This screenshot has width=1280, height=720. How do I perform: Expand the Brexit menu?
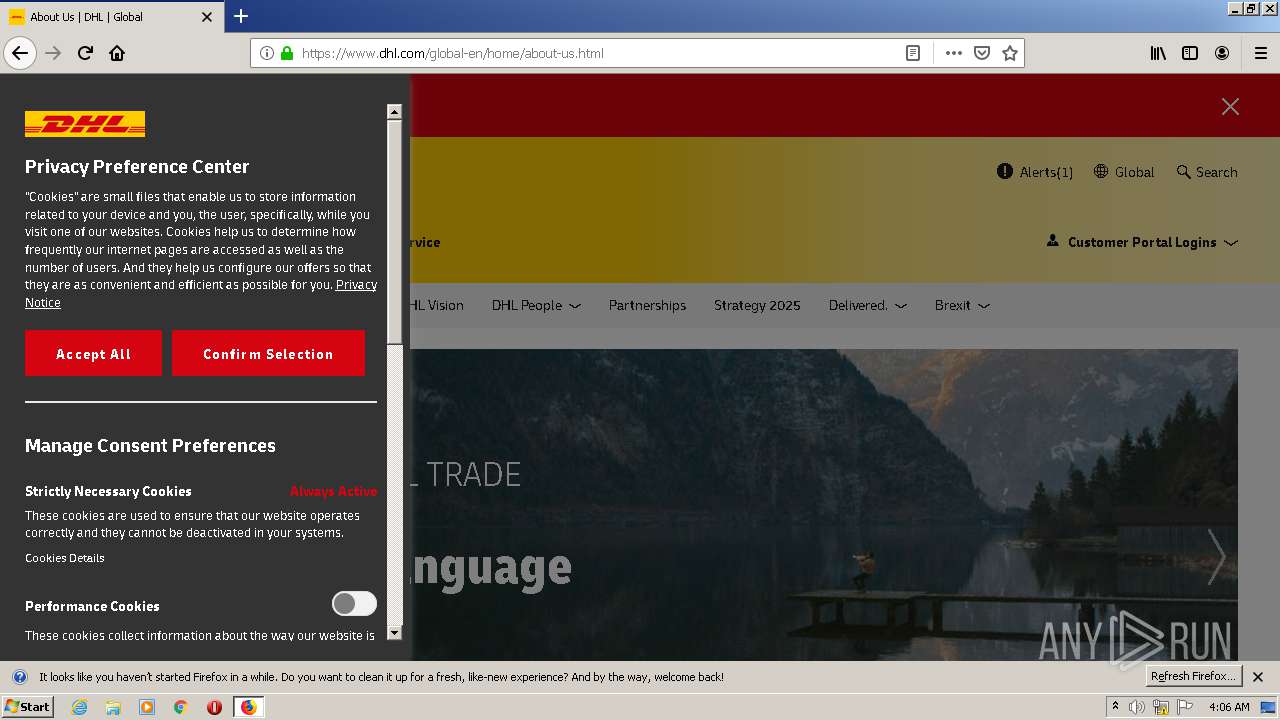coord(962,305)
